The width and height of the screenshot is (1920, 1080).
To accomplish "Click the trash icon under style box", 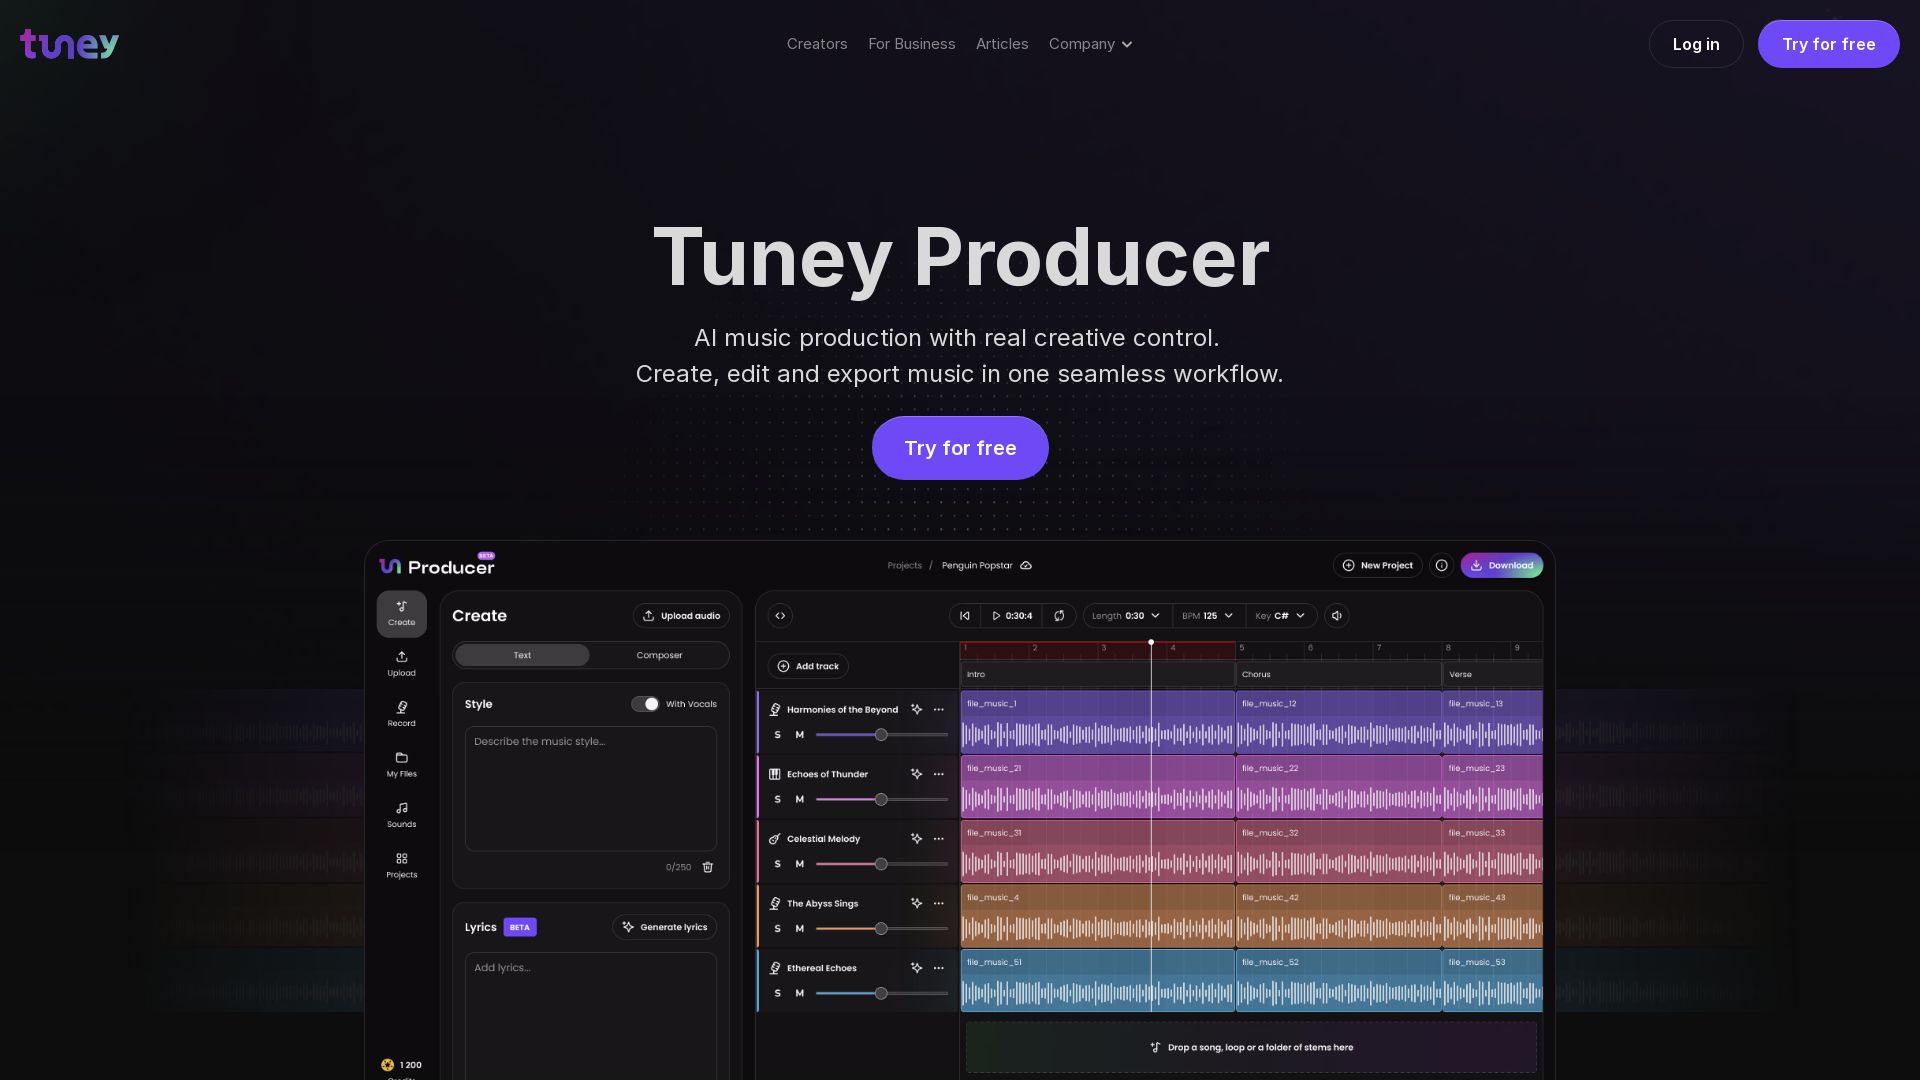I will 708,867.
